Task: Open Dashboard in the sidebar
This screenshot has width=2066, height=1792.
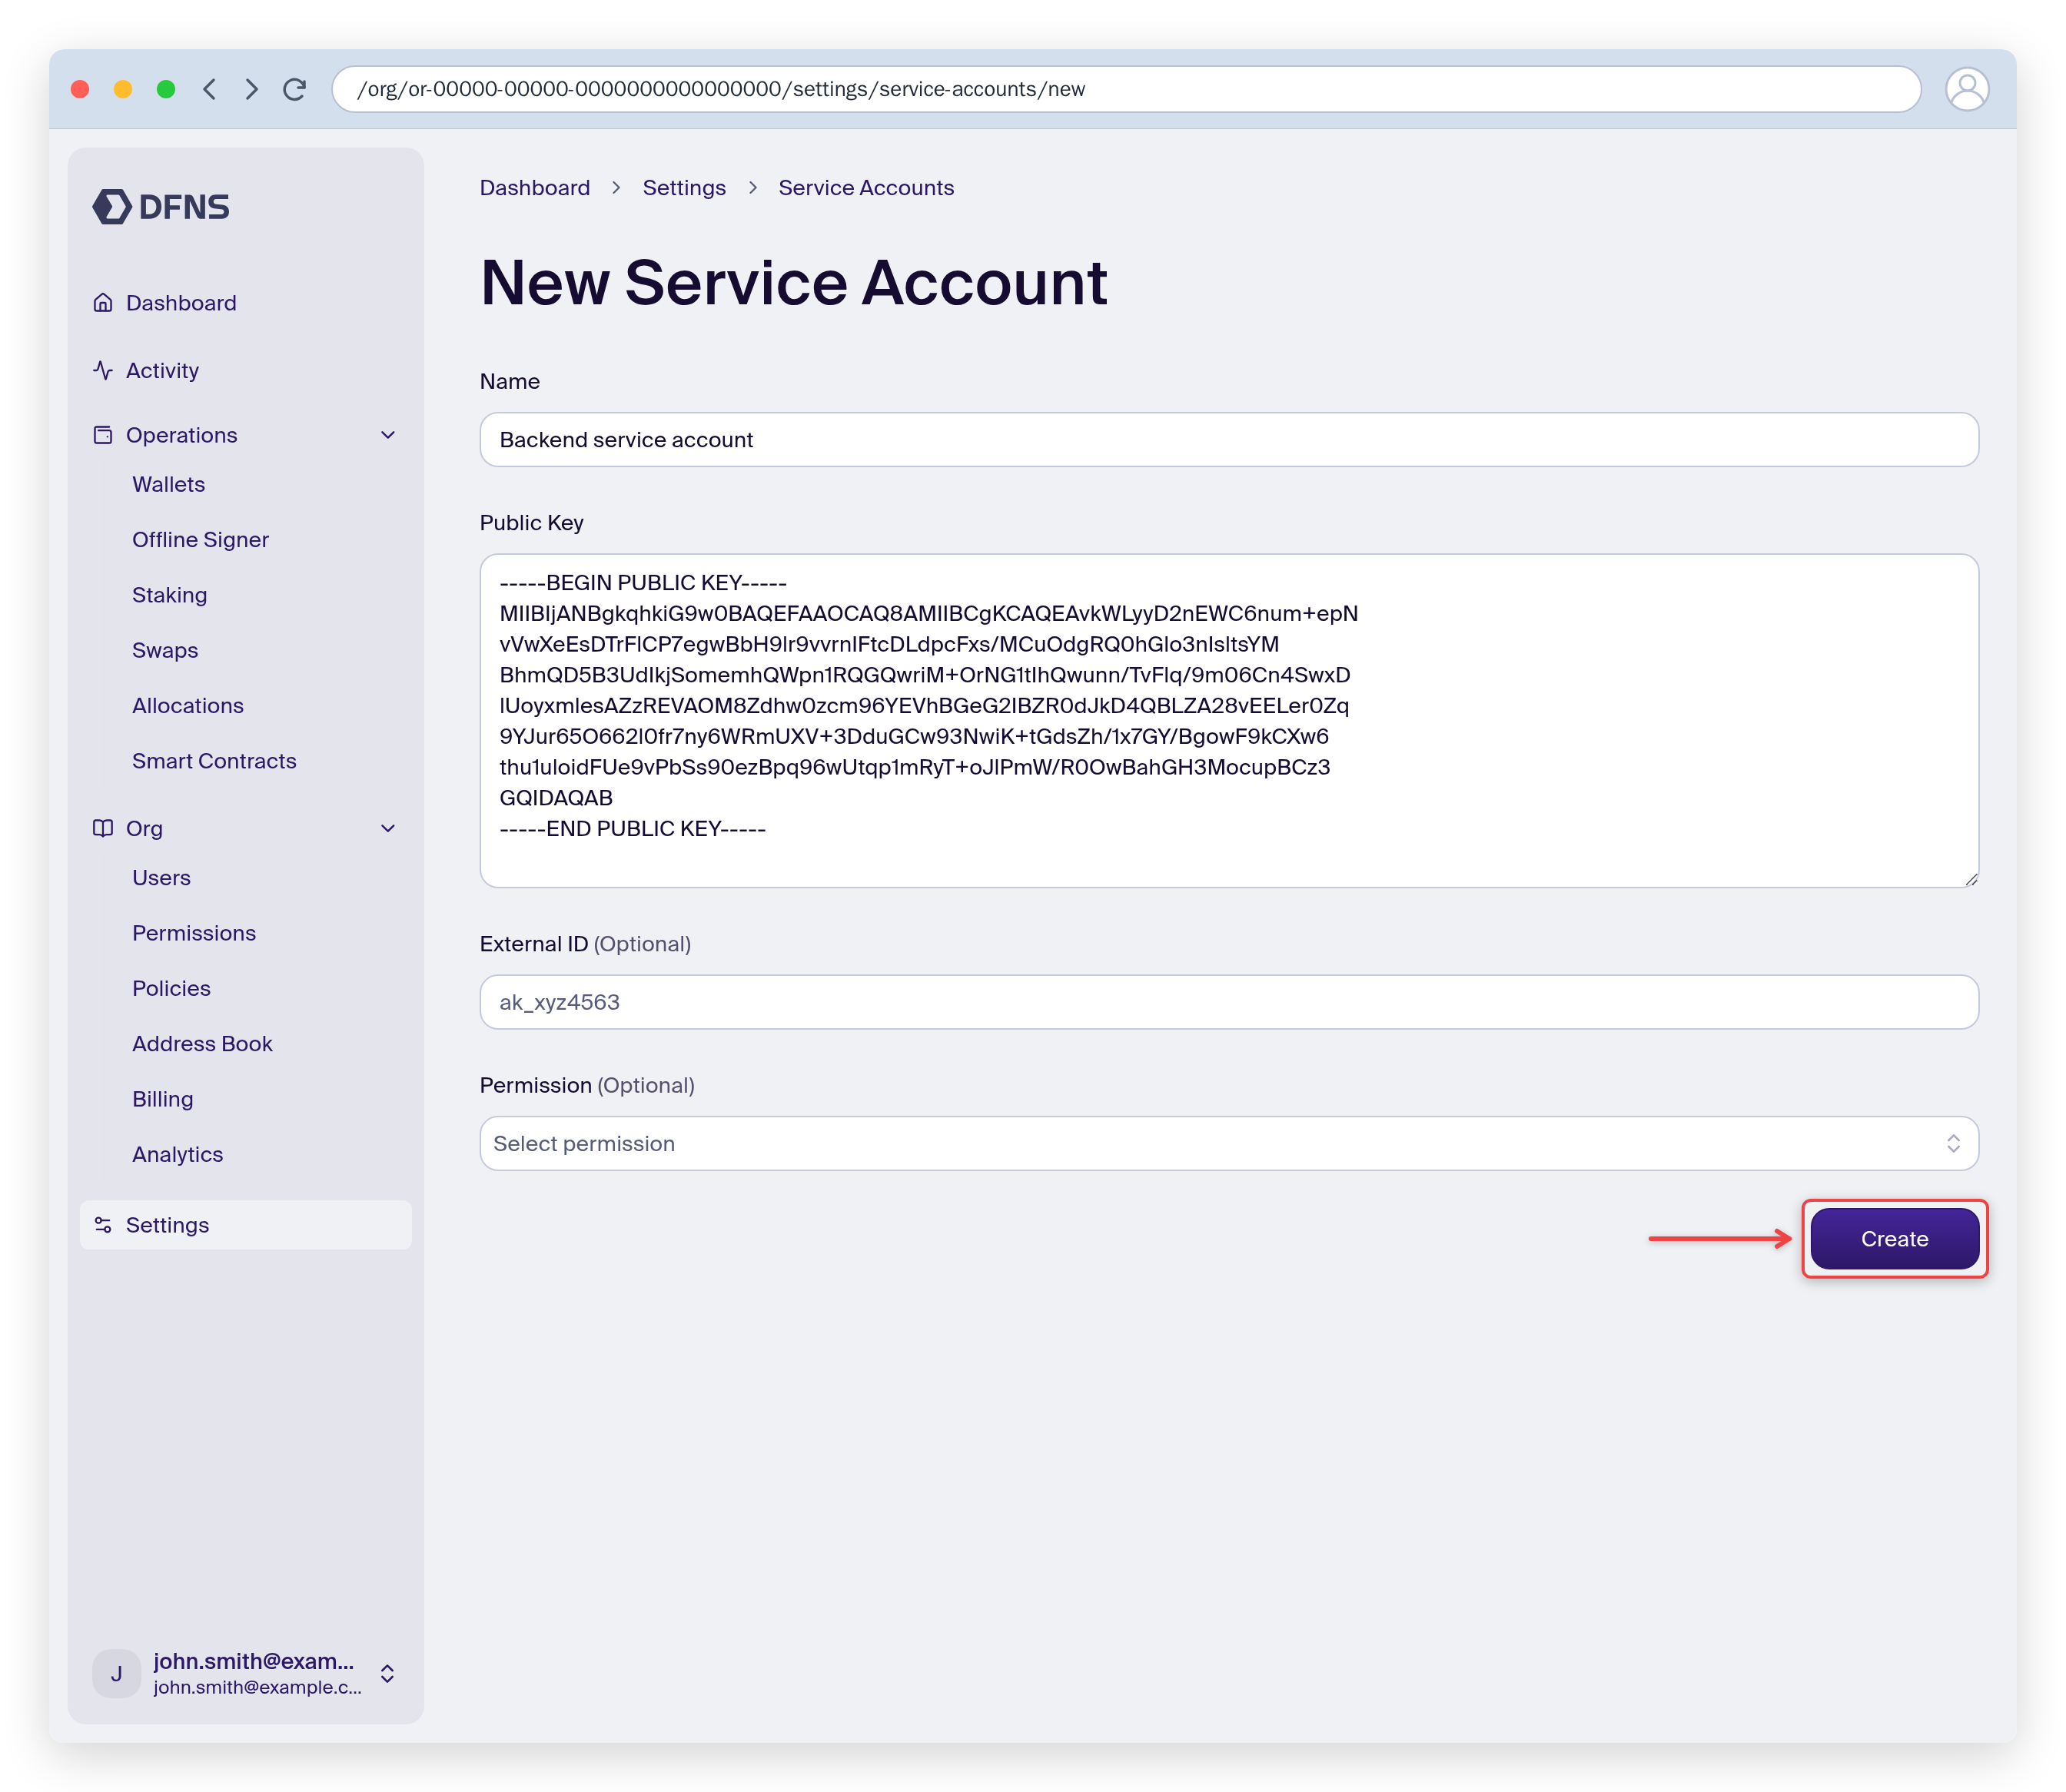Action: coord(181,302)
